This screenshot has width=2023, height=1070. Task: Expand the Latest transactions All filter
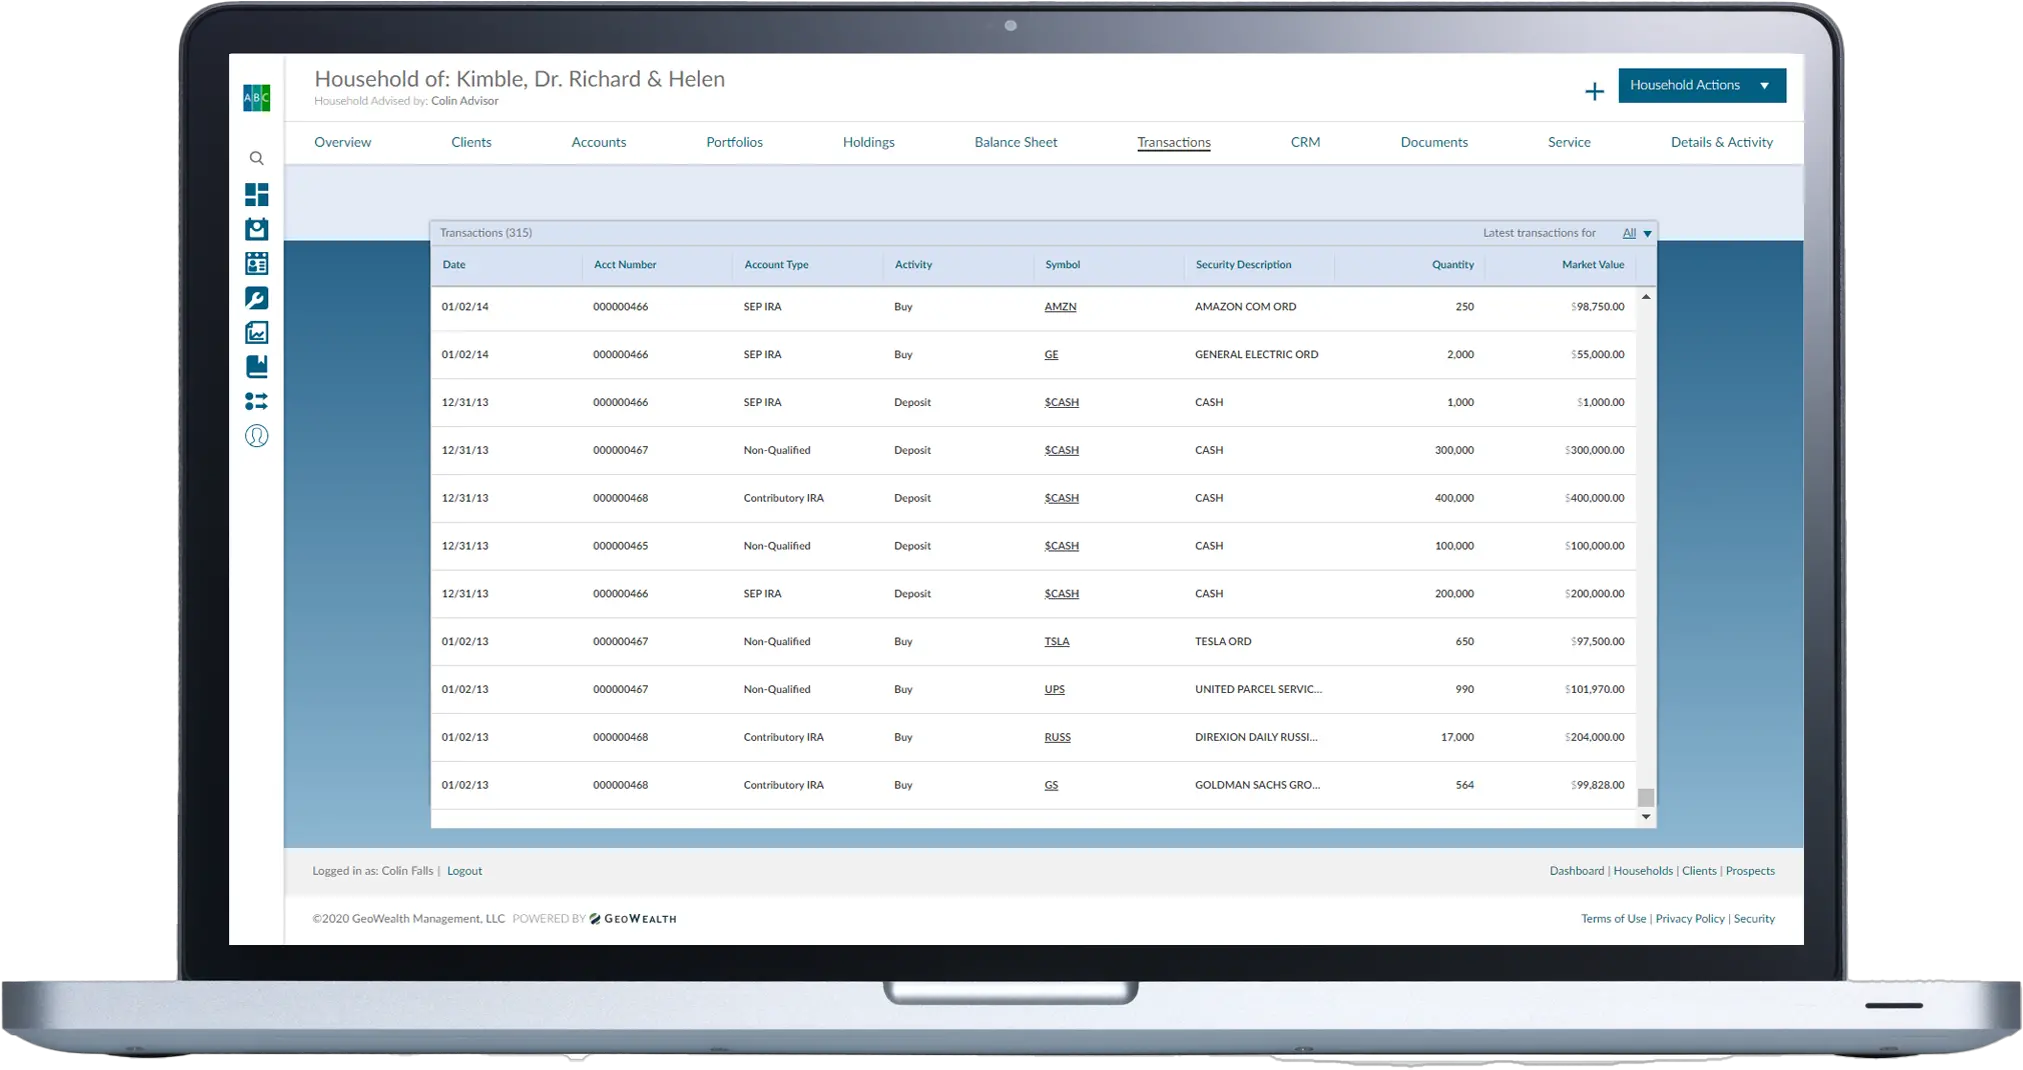pos(1637,233)
